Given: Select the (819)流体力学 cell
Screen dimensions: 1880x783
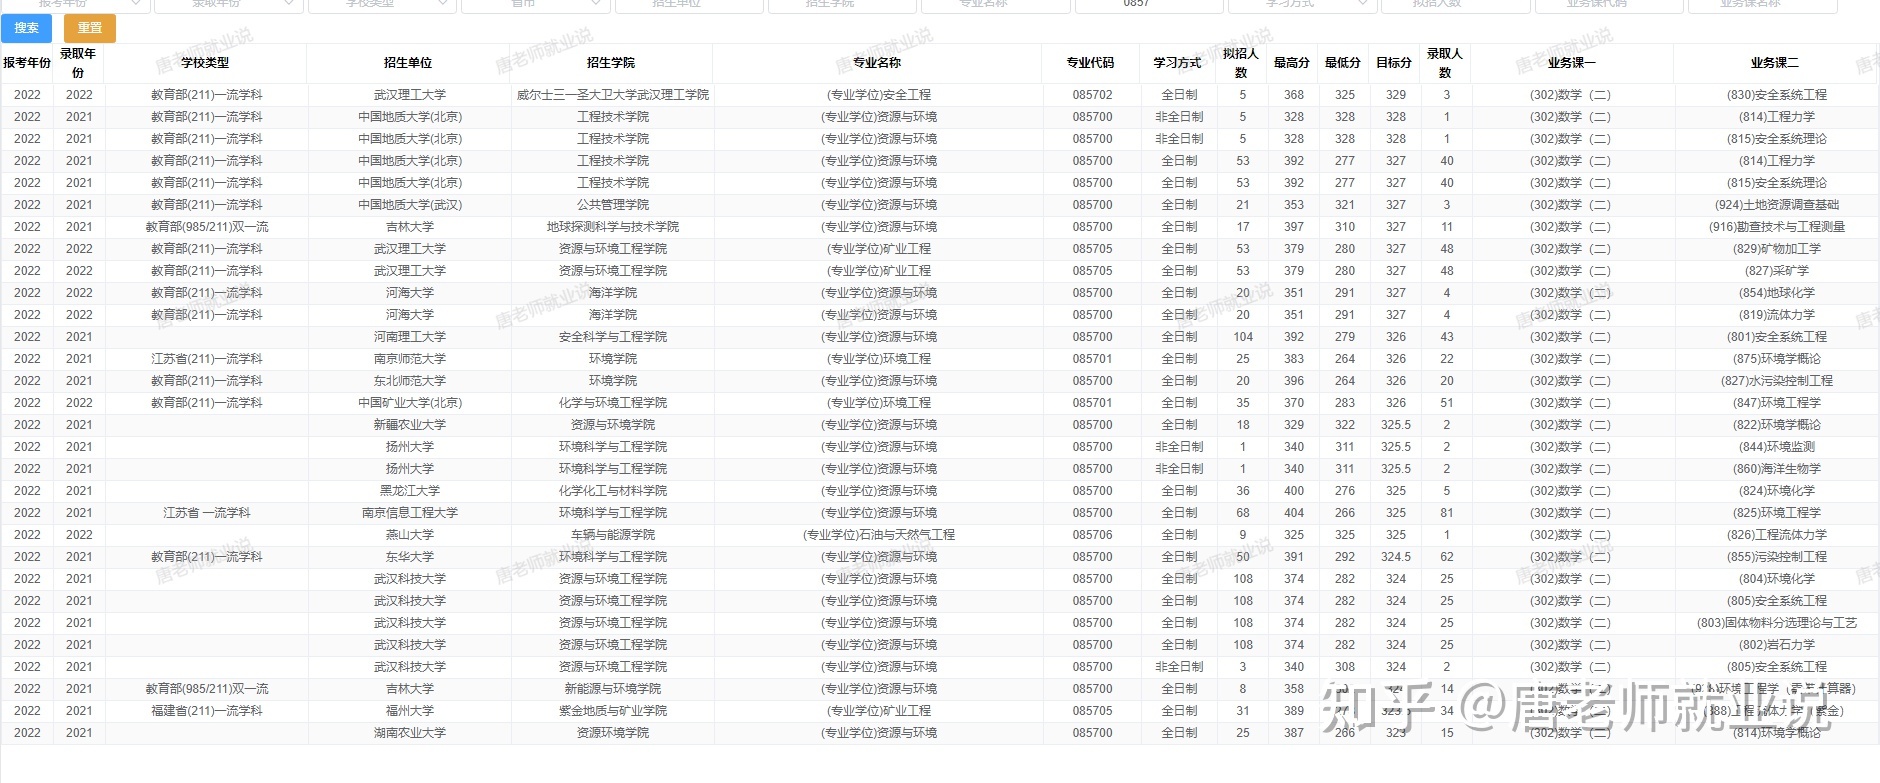Looking at the screenshot, I should pyautogui.click(x=1777, y=315).
